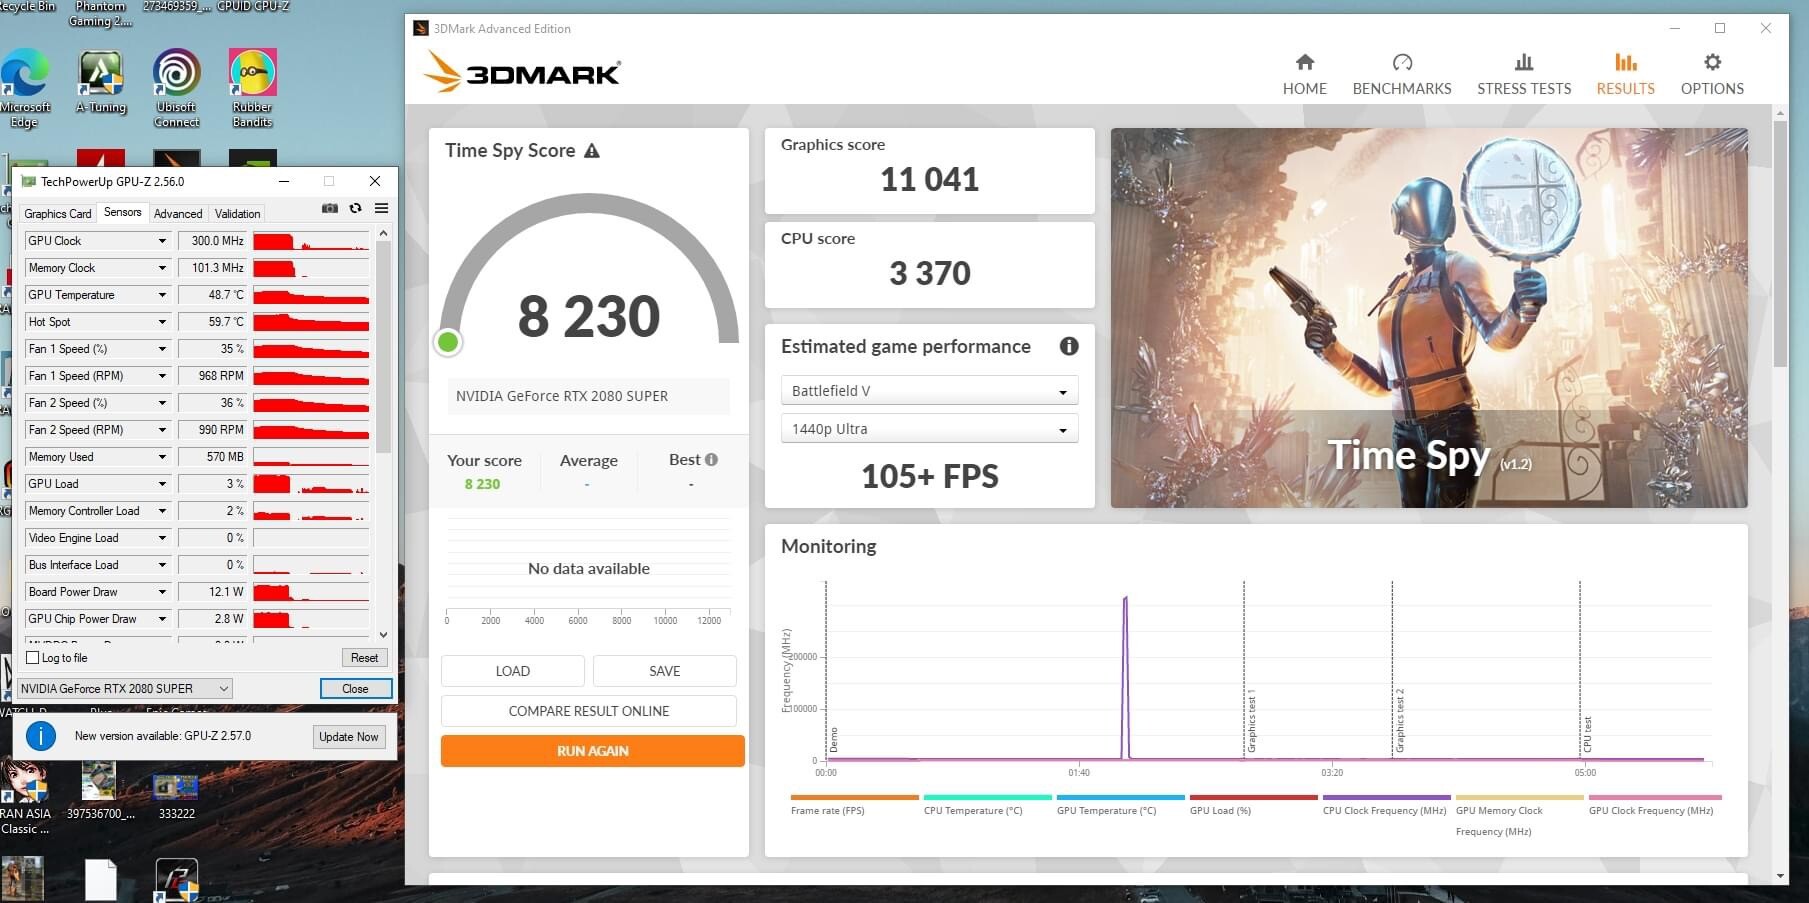Open the Stress Tests section
Viewport: 1809px width, 903px height.
(x=1523, y=75)
